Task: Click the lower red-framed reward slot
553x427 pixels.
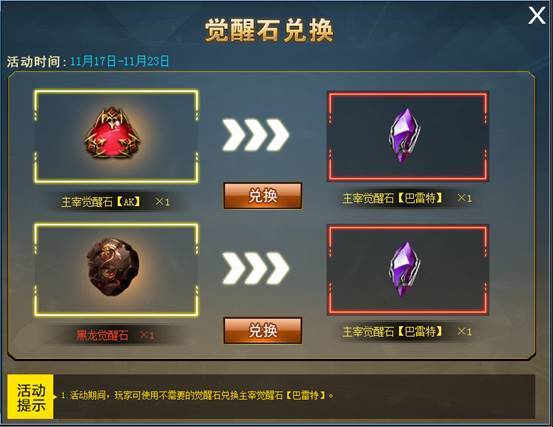Action: pos(408,270)
